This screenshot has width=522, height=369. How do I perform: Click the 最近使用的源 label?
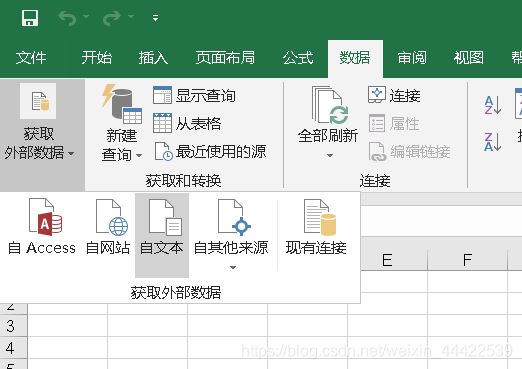coord(221,152)
